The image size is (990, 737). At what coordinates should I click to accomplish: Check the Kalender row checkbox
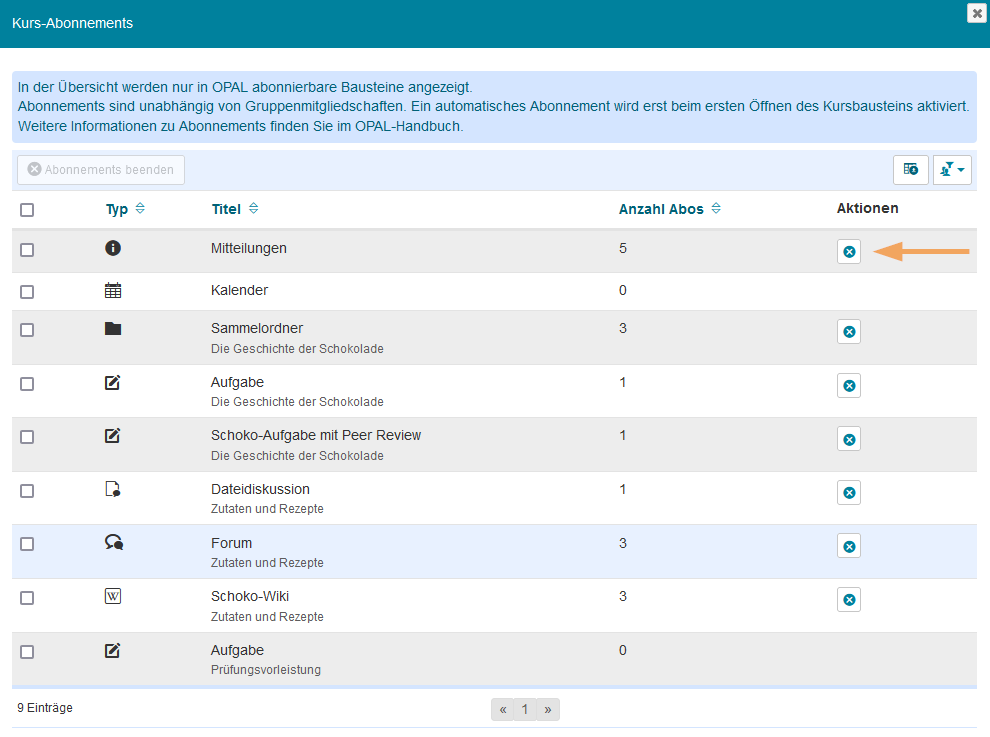tap(27, 292)
